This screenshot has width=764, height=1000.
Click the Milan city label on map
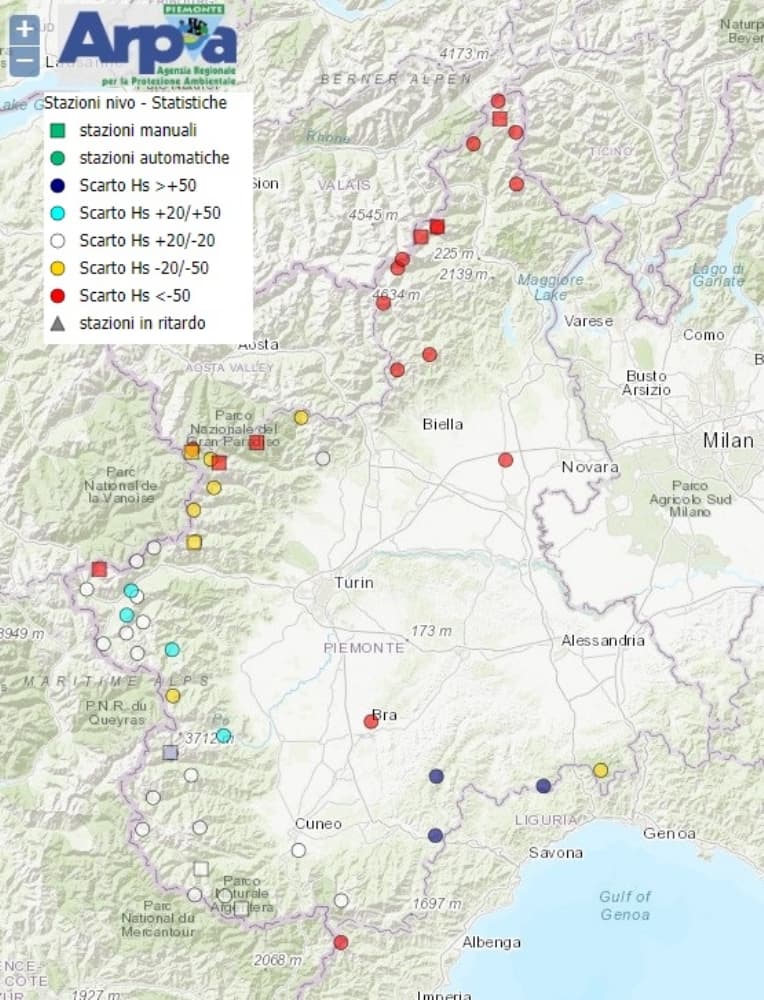(728, 441)
